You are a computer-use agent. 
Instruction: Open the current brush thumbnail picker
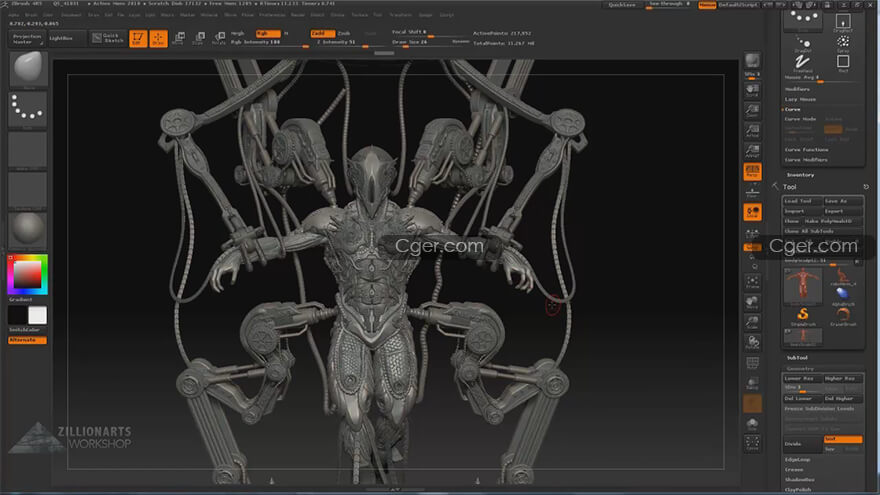tap(28, 69)
